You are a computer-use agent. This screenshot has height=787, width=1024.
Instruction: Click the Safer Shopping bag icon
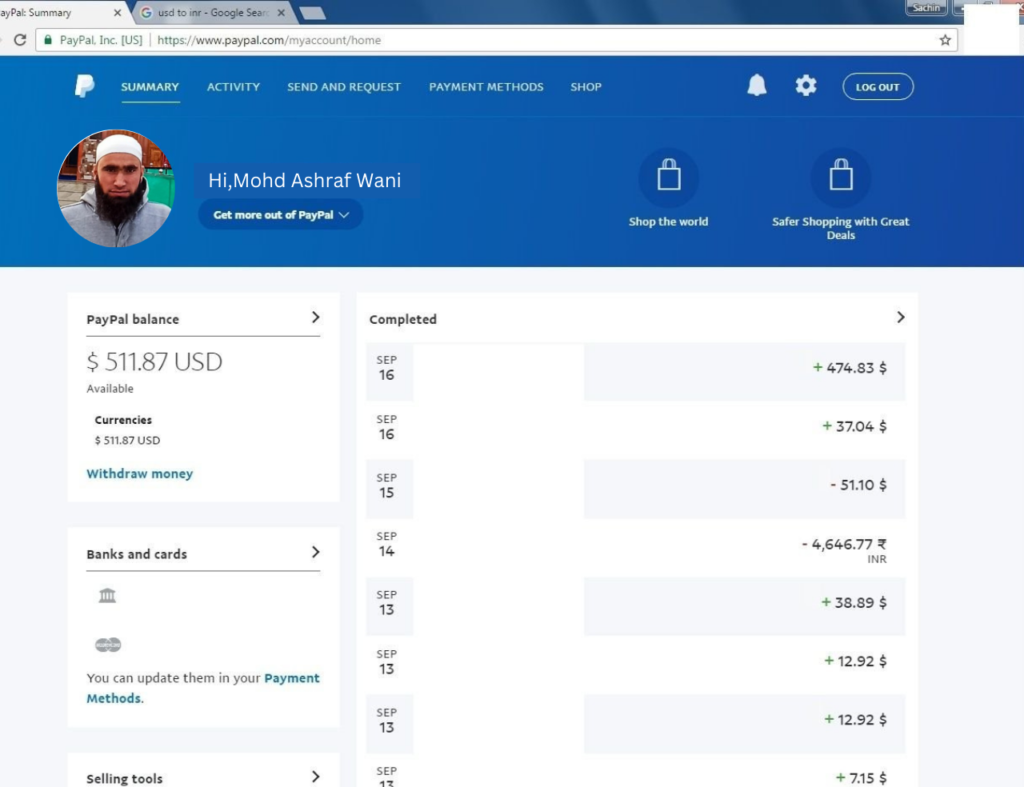coord(840,177)
